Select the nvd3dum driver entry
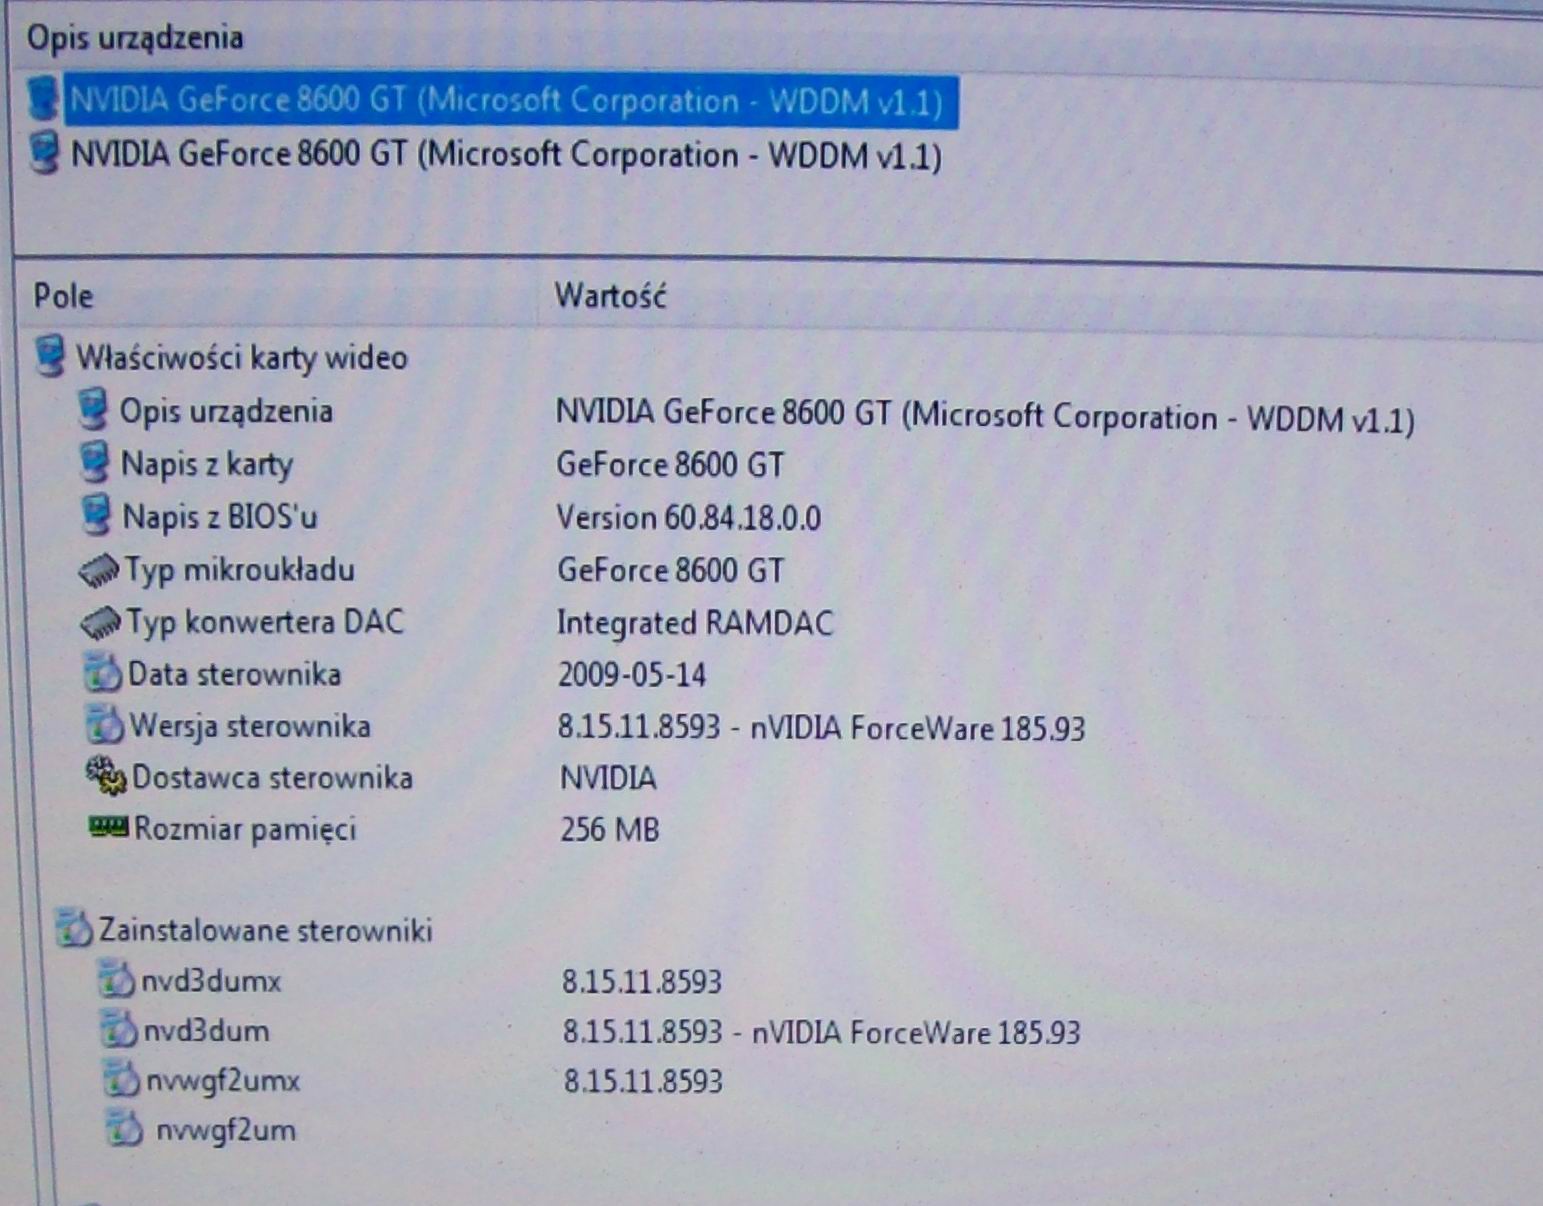Screen dimensions: 1543x1206 206,1031
